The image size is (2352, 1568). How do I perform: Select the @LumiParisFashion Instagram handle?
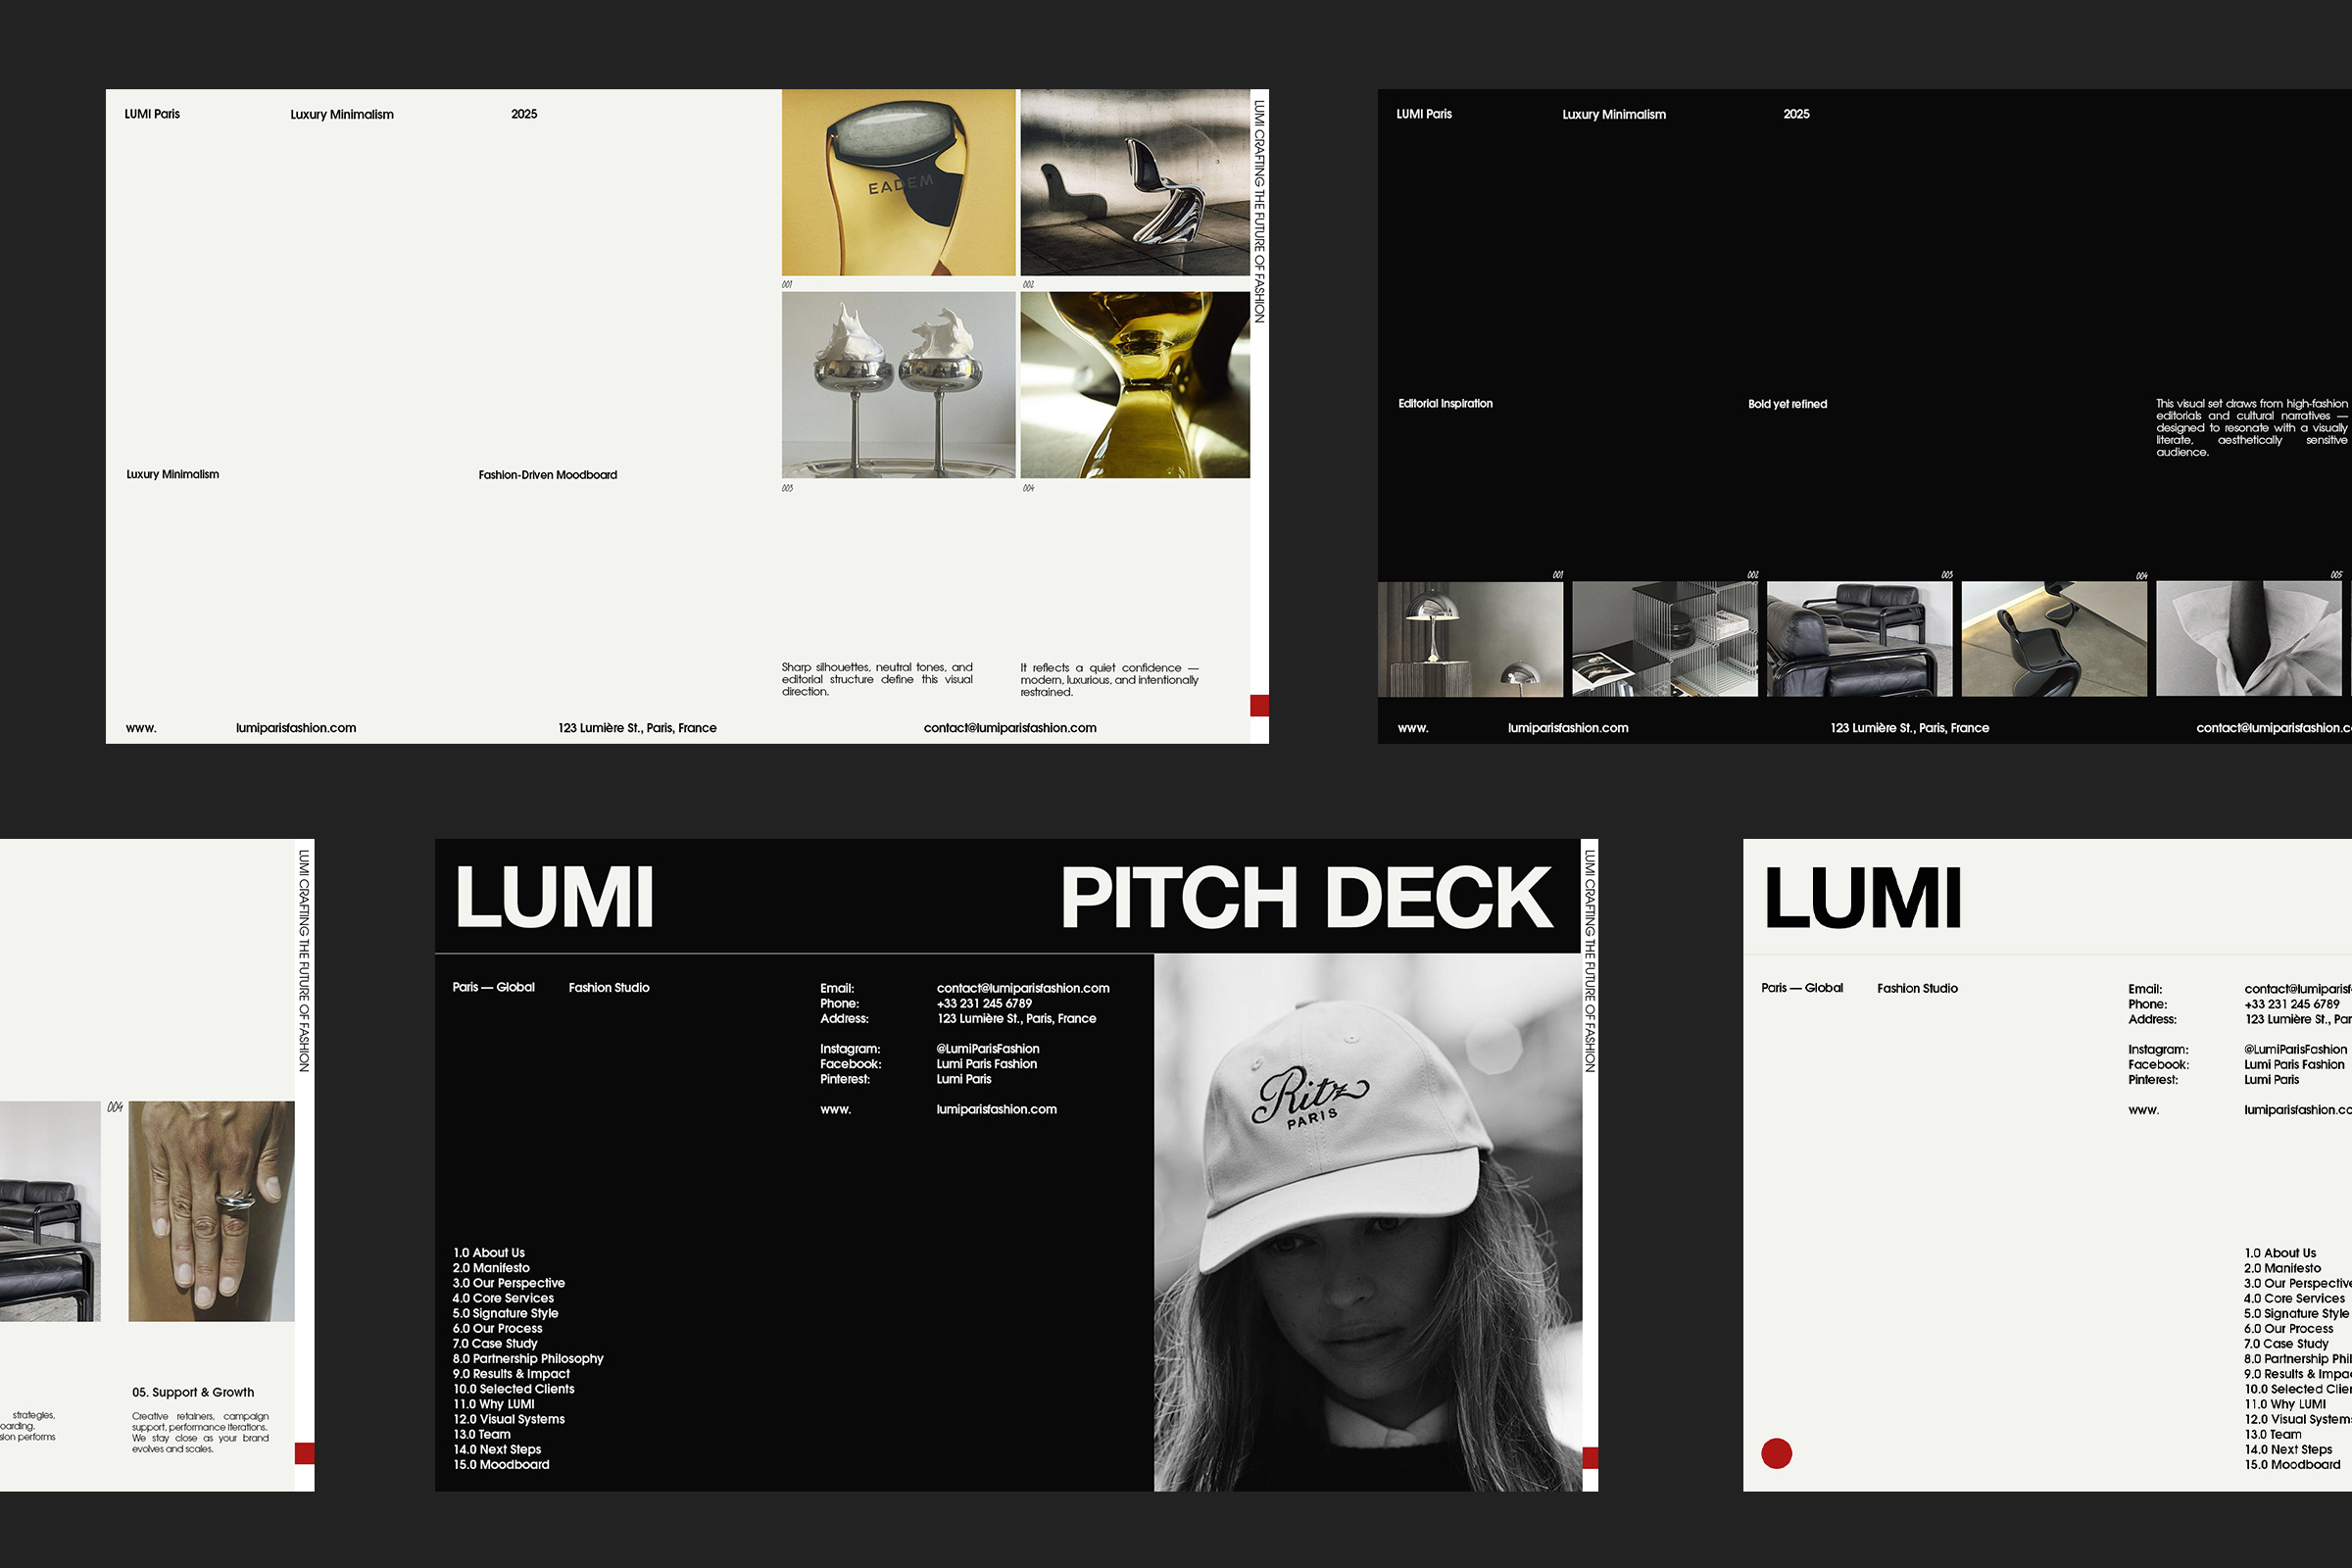pyautogui.click(x=988, y=1048)
